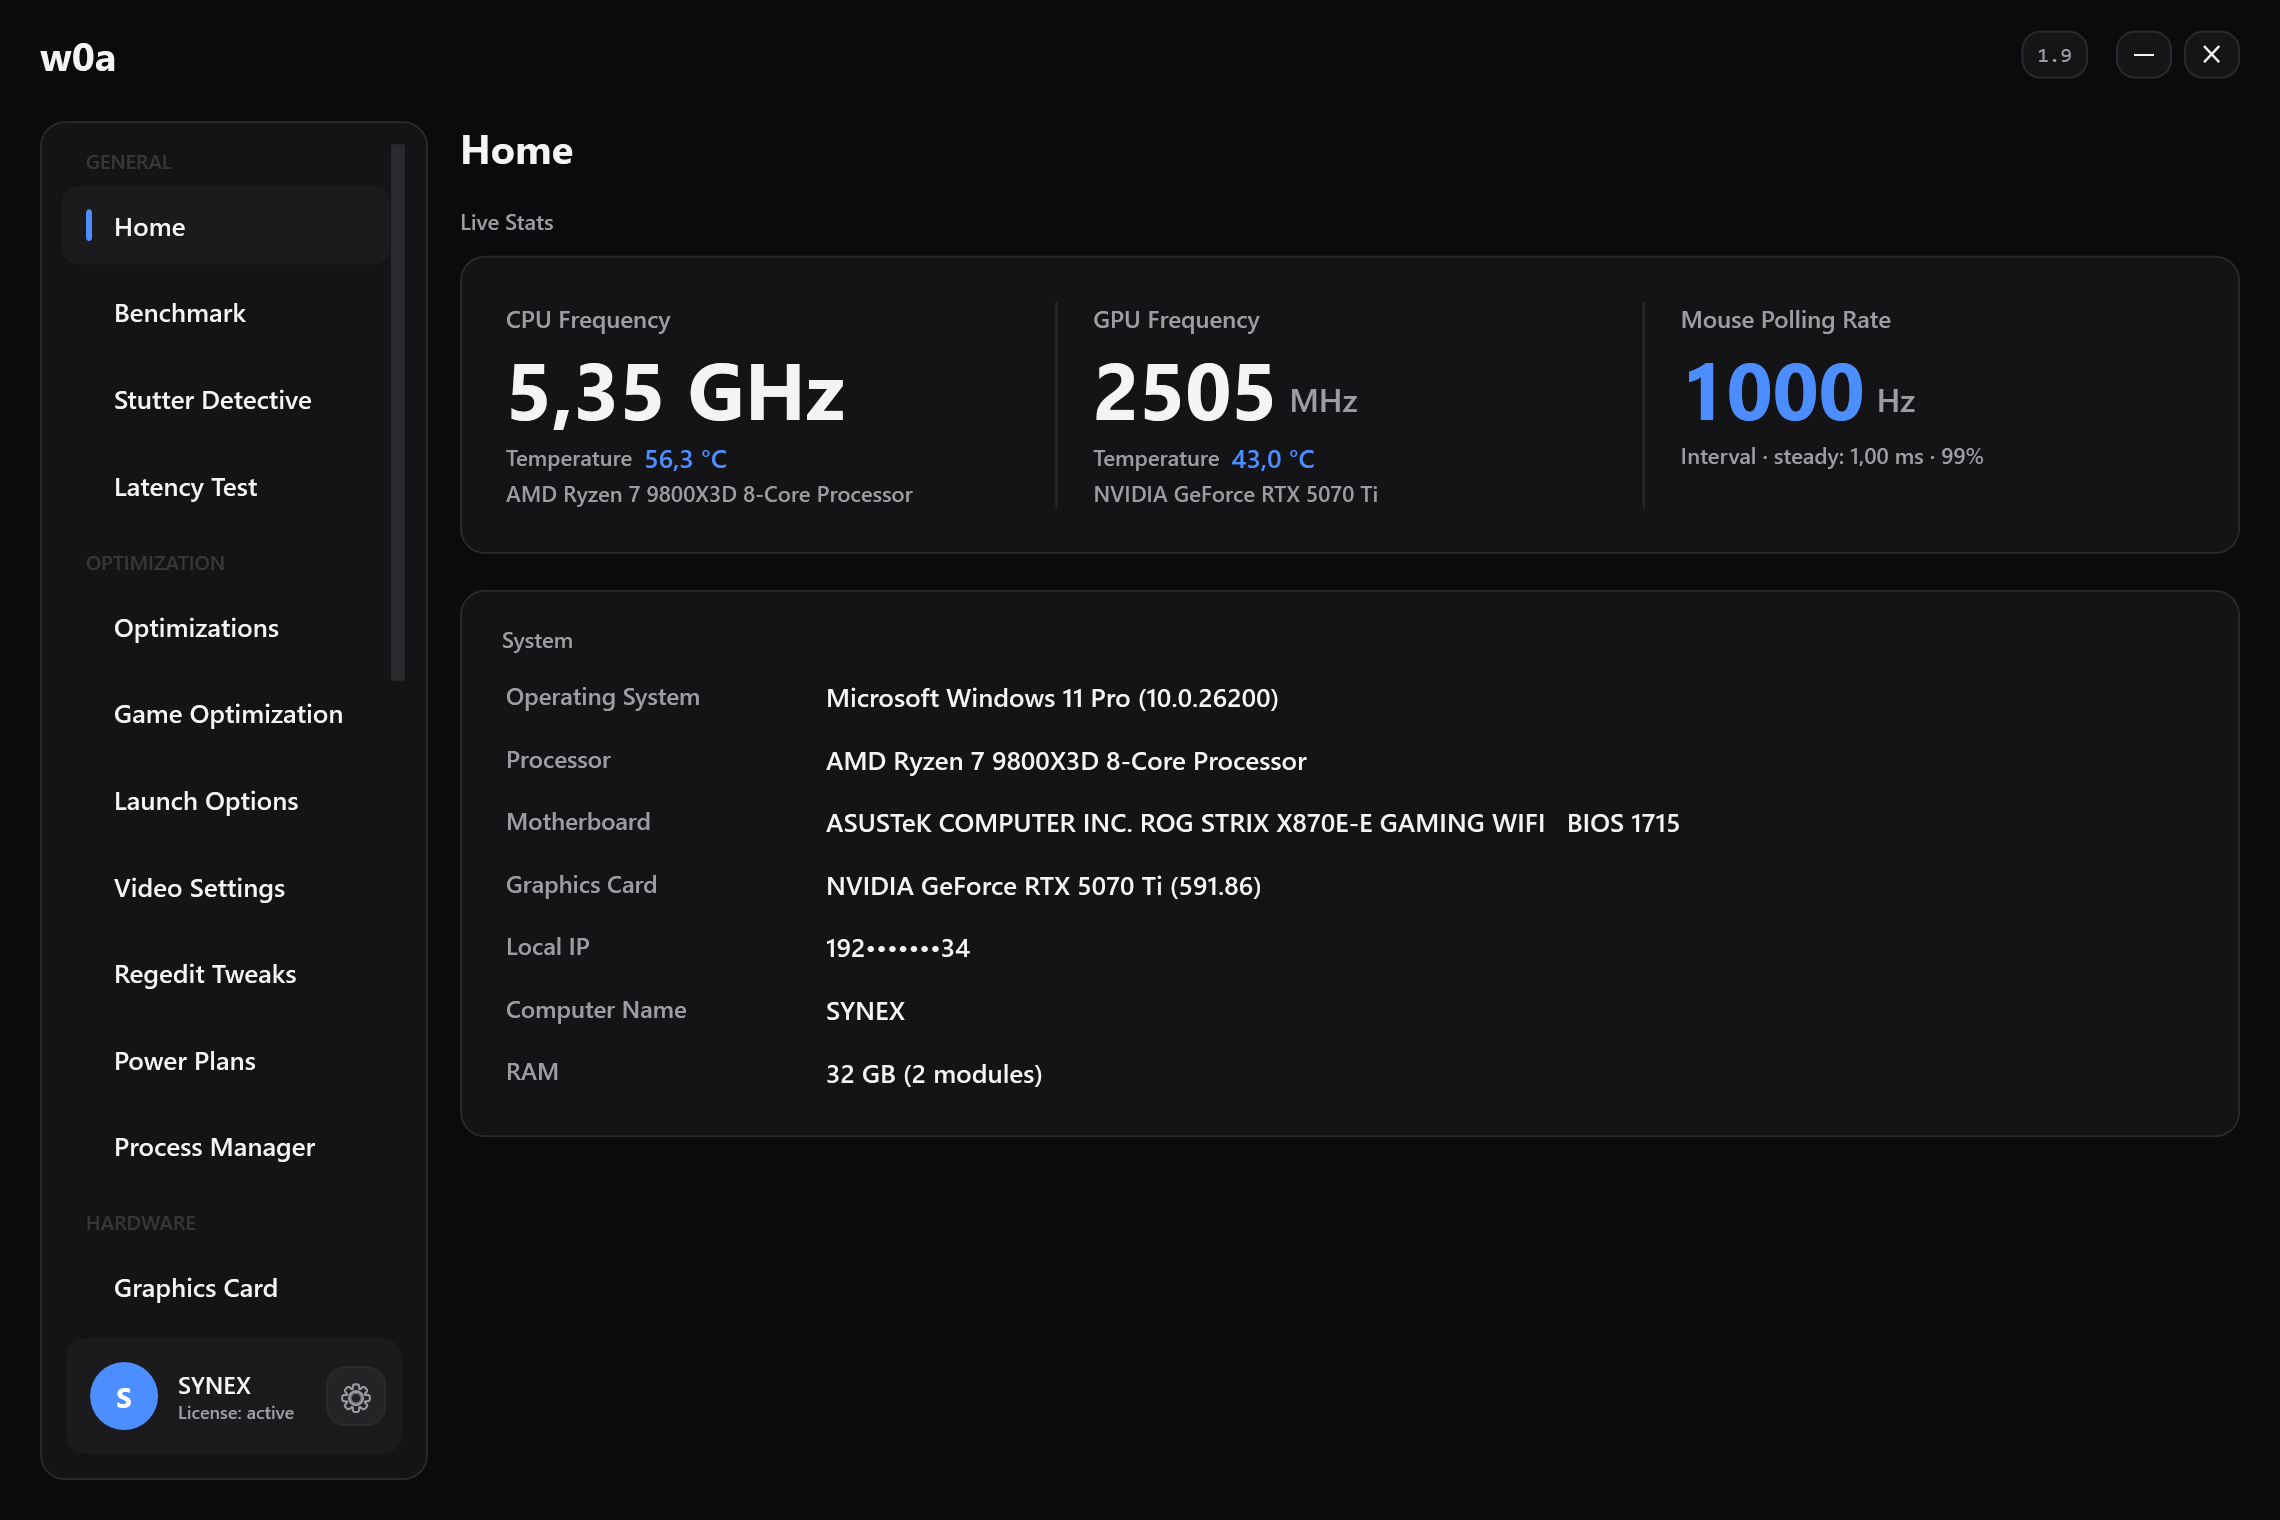This screenshot has height=1520, width=2280.
Task: Click the Microsoft Windows 11 Pro value
Action: 1052,698
